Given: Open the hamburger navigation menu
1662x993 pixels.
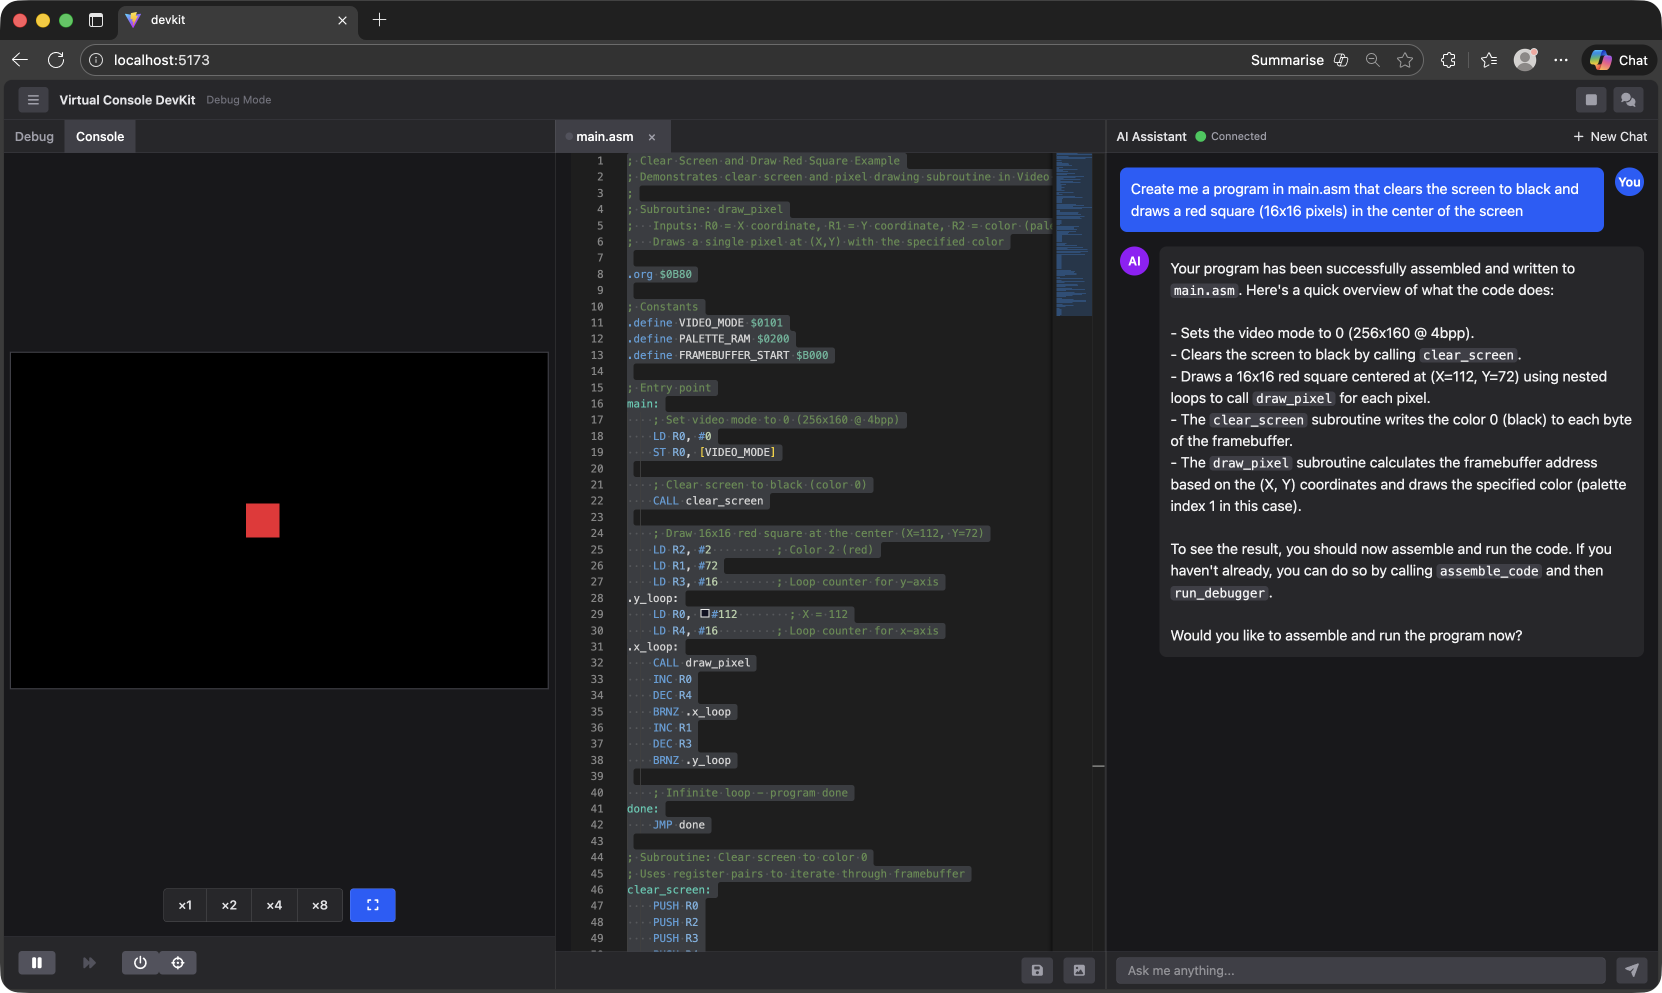Looking at the screenshot, I should click(x=33, y=100).
